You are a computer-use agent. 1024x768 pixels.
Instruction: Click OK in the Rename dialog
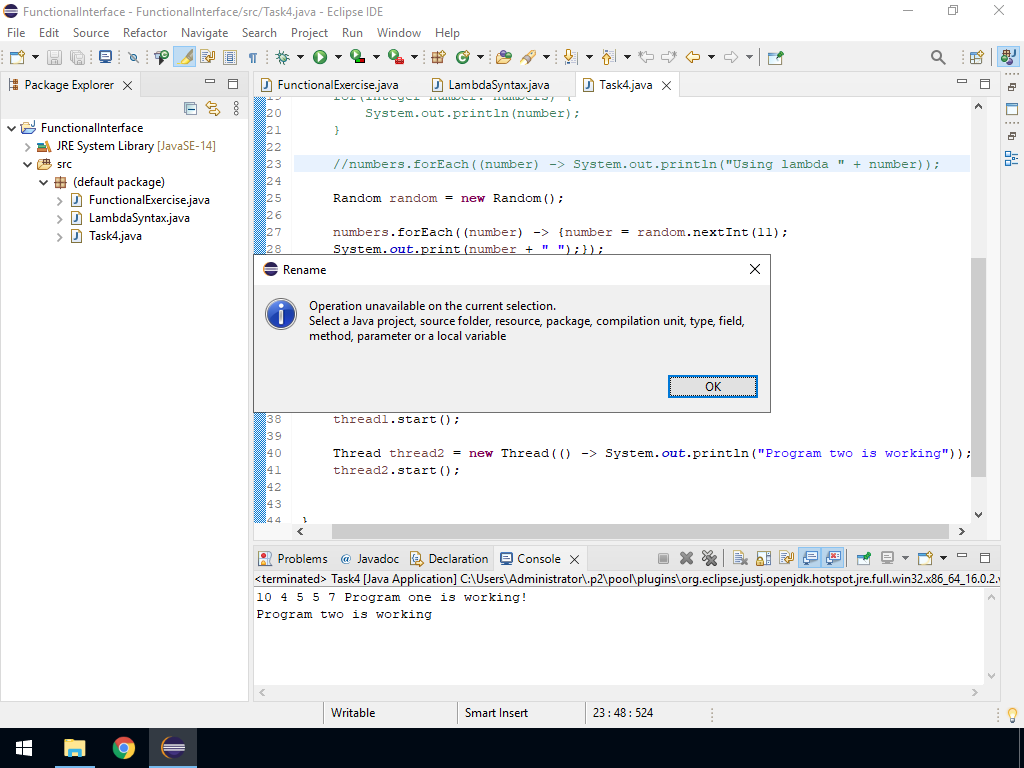pos(712,387)
